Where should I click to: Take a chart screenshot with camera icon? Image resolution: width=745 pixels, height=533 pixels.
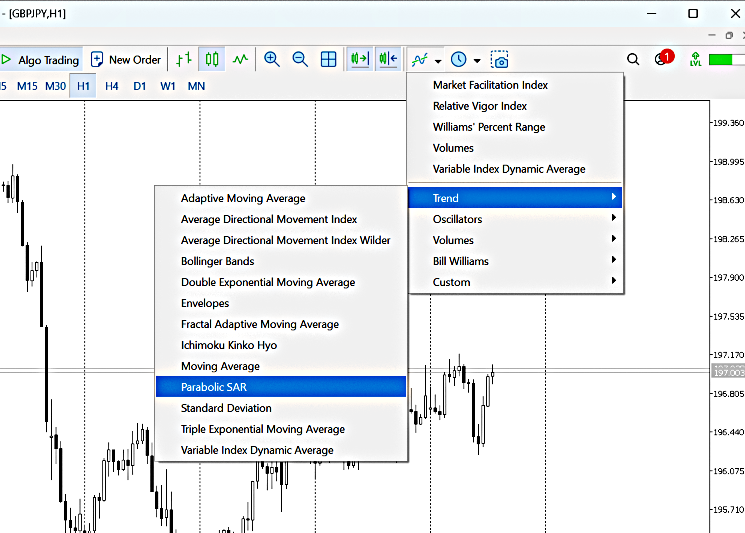click(x=500, y=59)
